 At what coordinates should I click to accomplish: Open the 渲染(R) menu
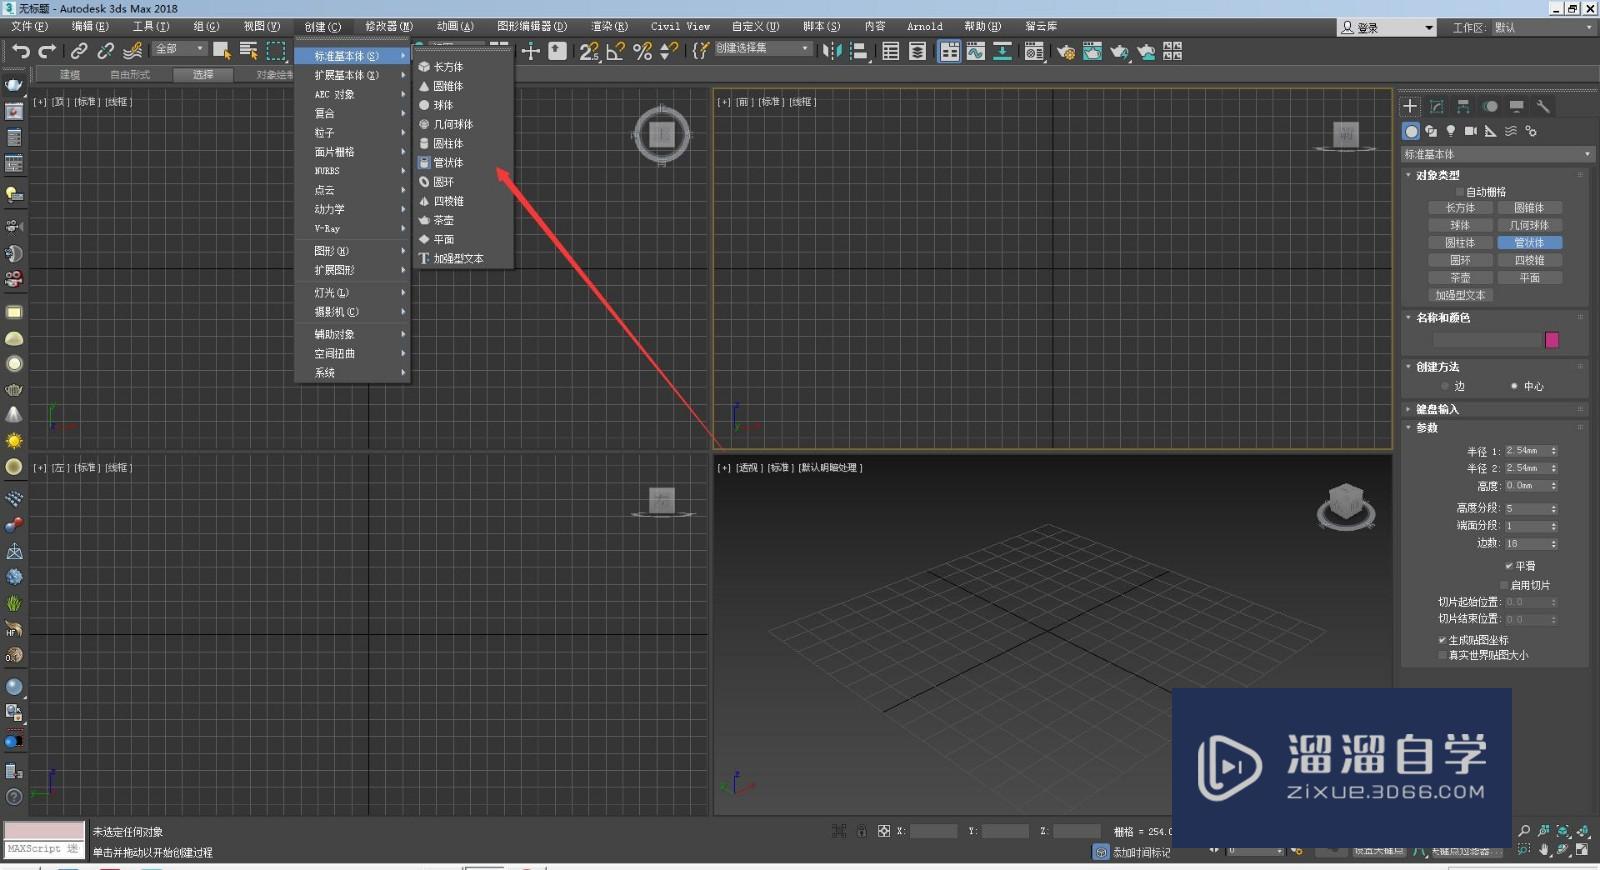click(609, 27)
